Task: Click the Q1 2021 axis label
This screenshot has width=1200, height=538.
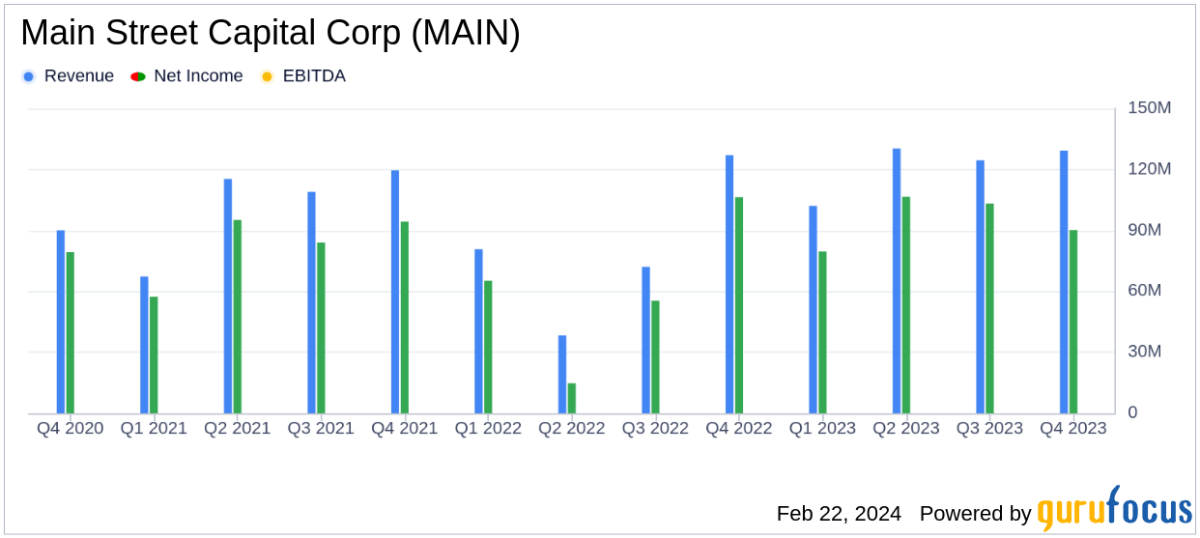Action: point(154,428)
